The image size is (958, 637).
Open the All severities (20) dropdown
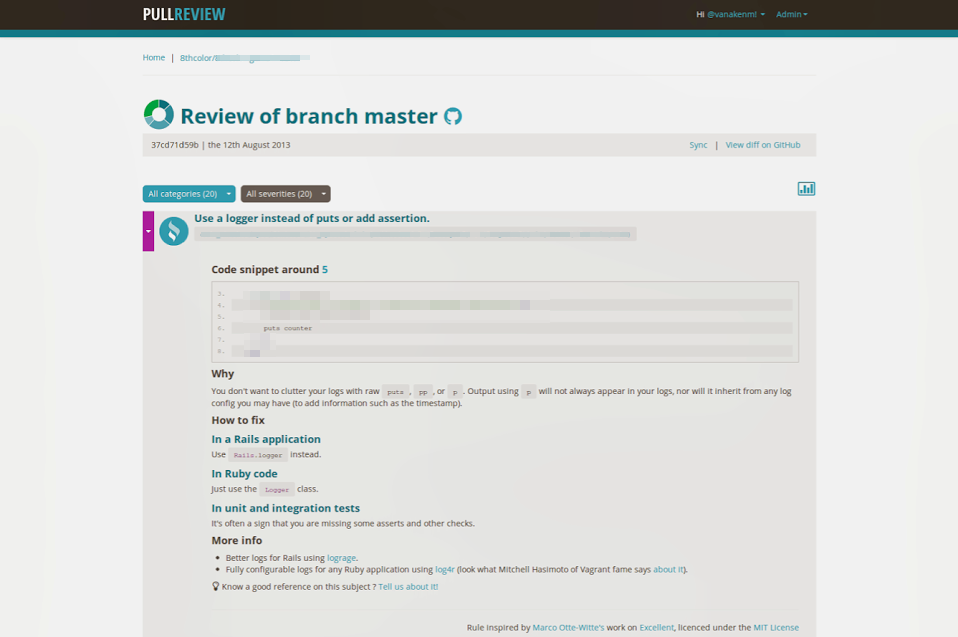pyautogui.click(x=285, y=194)
